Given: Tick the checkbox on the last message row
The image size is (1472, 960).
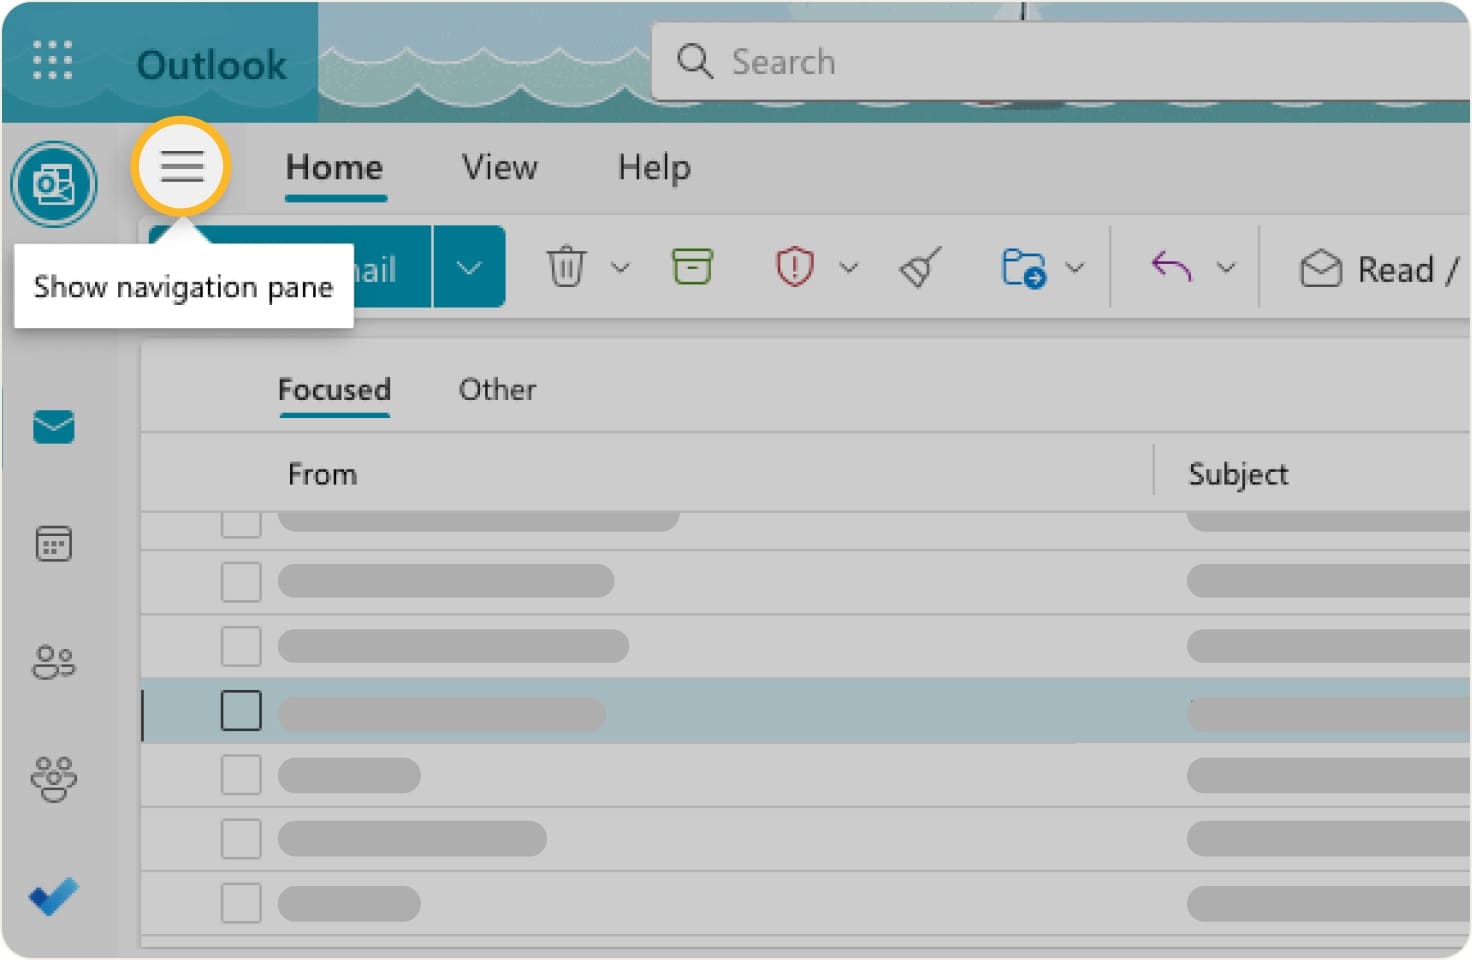Looking at the screenshot, I should pyautogui.click(x=241, y=902).
